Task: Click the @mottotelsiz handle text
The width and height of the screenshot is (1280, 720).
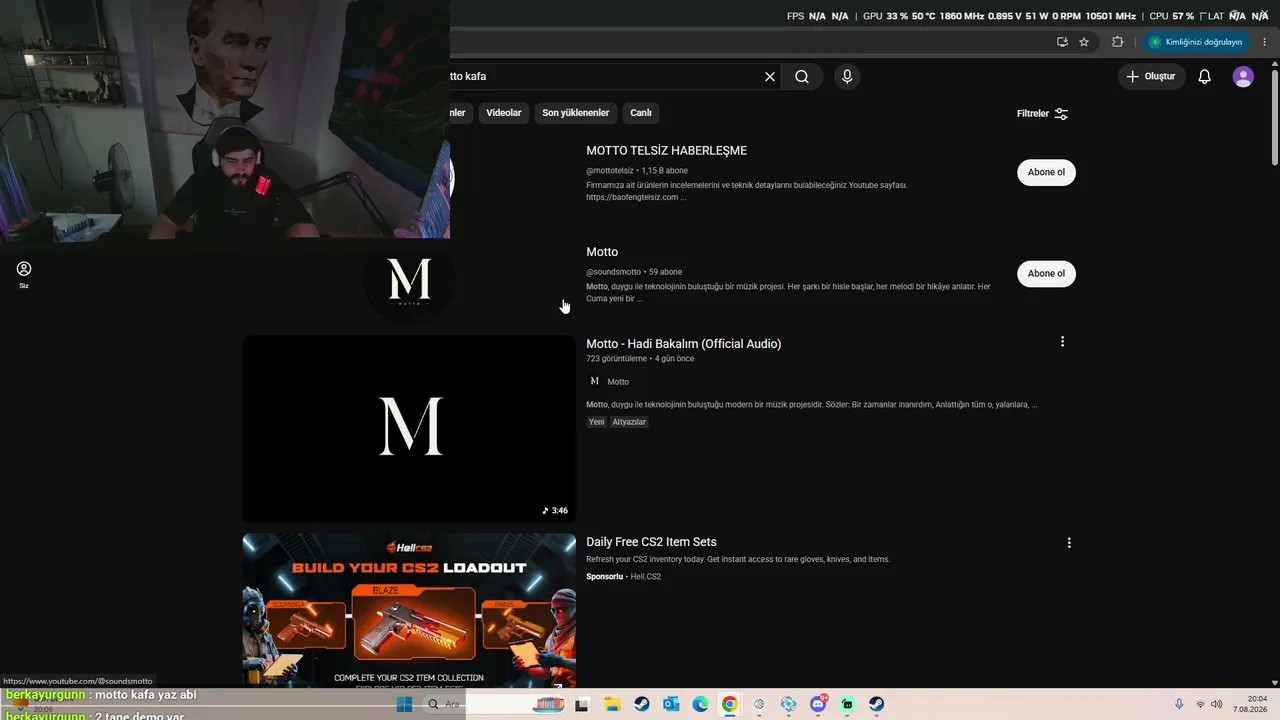Action: [x=610, y=171]
